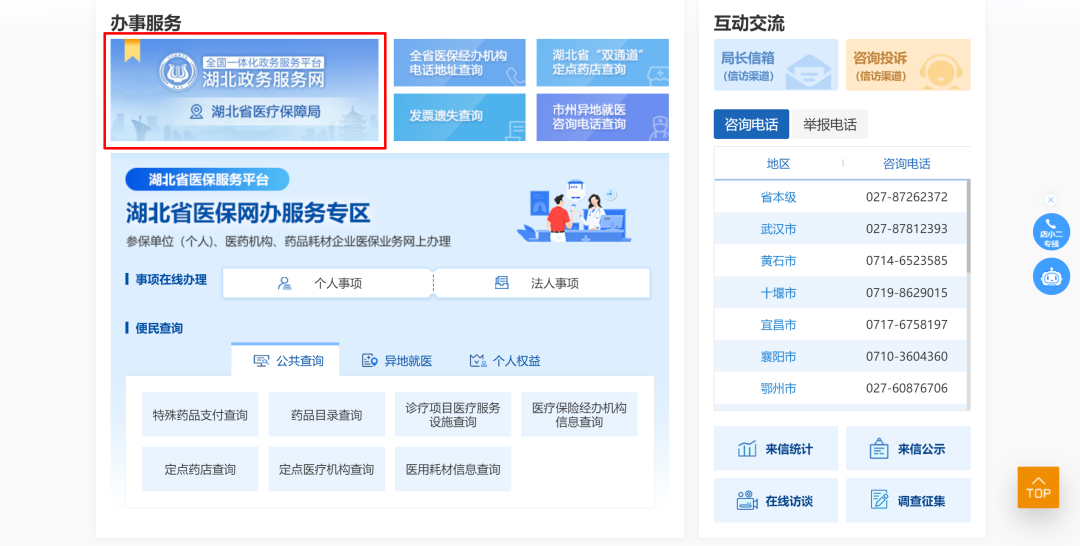Switch to 咨询电话 tab

tap(751, 125)
